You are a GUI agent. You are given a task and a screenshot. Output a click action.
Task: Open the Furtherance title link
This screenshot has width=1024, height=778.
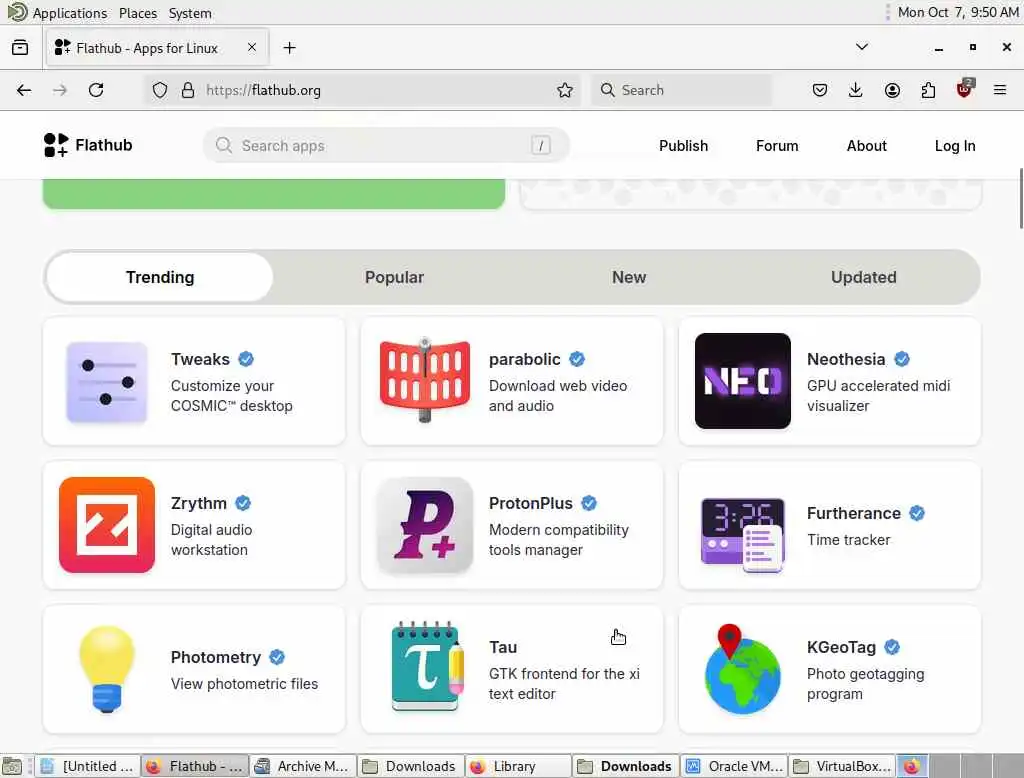tap(854, 513)
